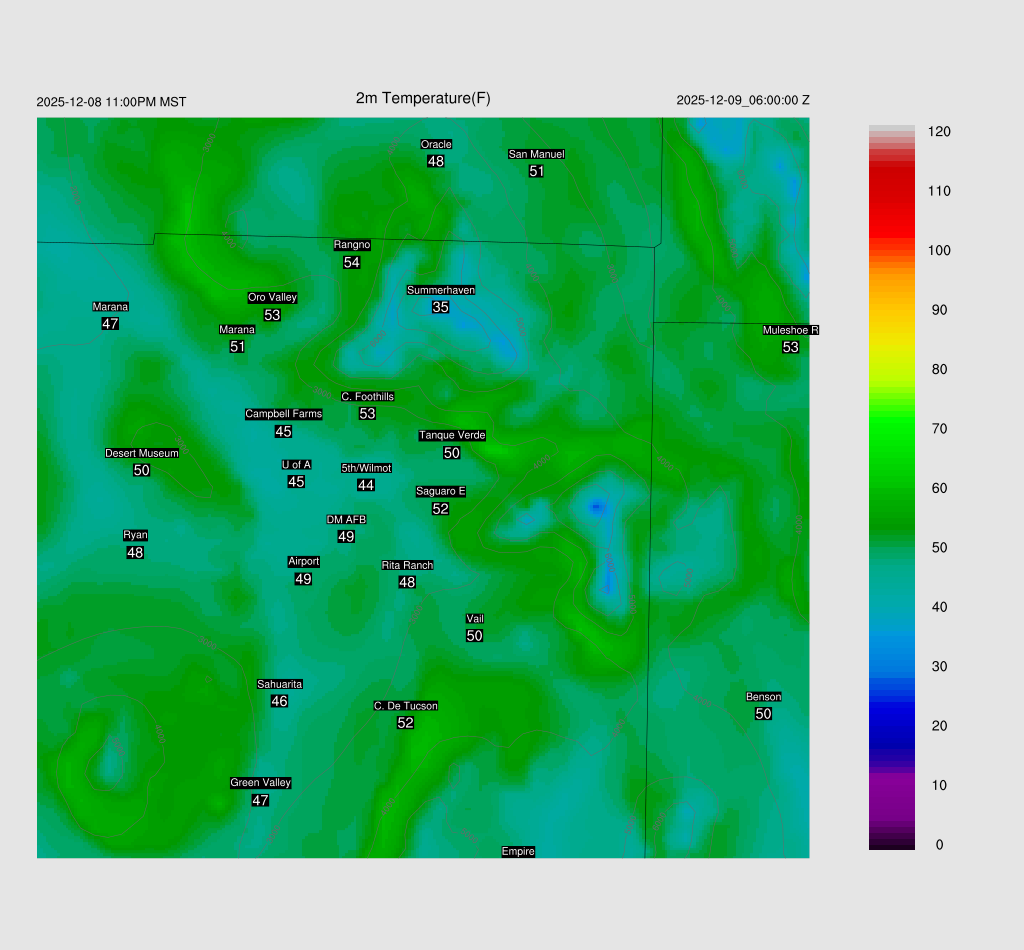Select the U of A station label
Screen dimensions: 1024x950
pyautogui.click(x=296, y=464)
